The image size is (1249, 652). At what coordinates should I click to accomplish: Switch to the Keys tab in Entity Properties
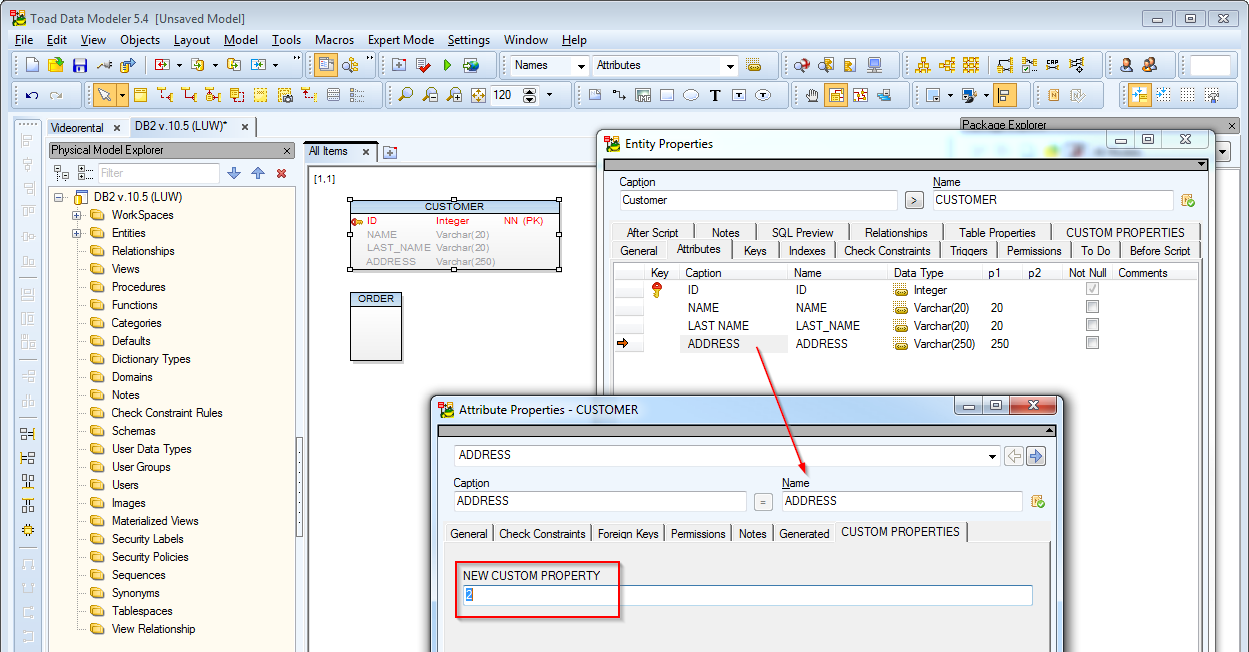755,251
